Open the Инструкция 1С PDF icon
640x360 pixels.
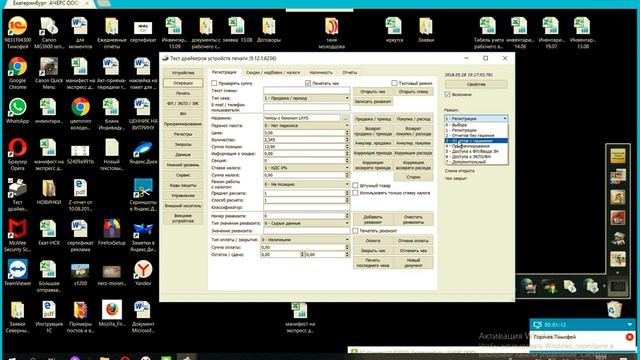(49, 317)
